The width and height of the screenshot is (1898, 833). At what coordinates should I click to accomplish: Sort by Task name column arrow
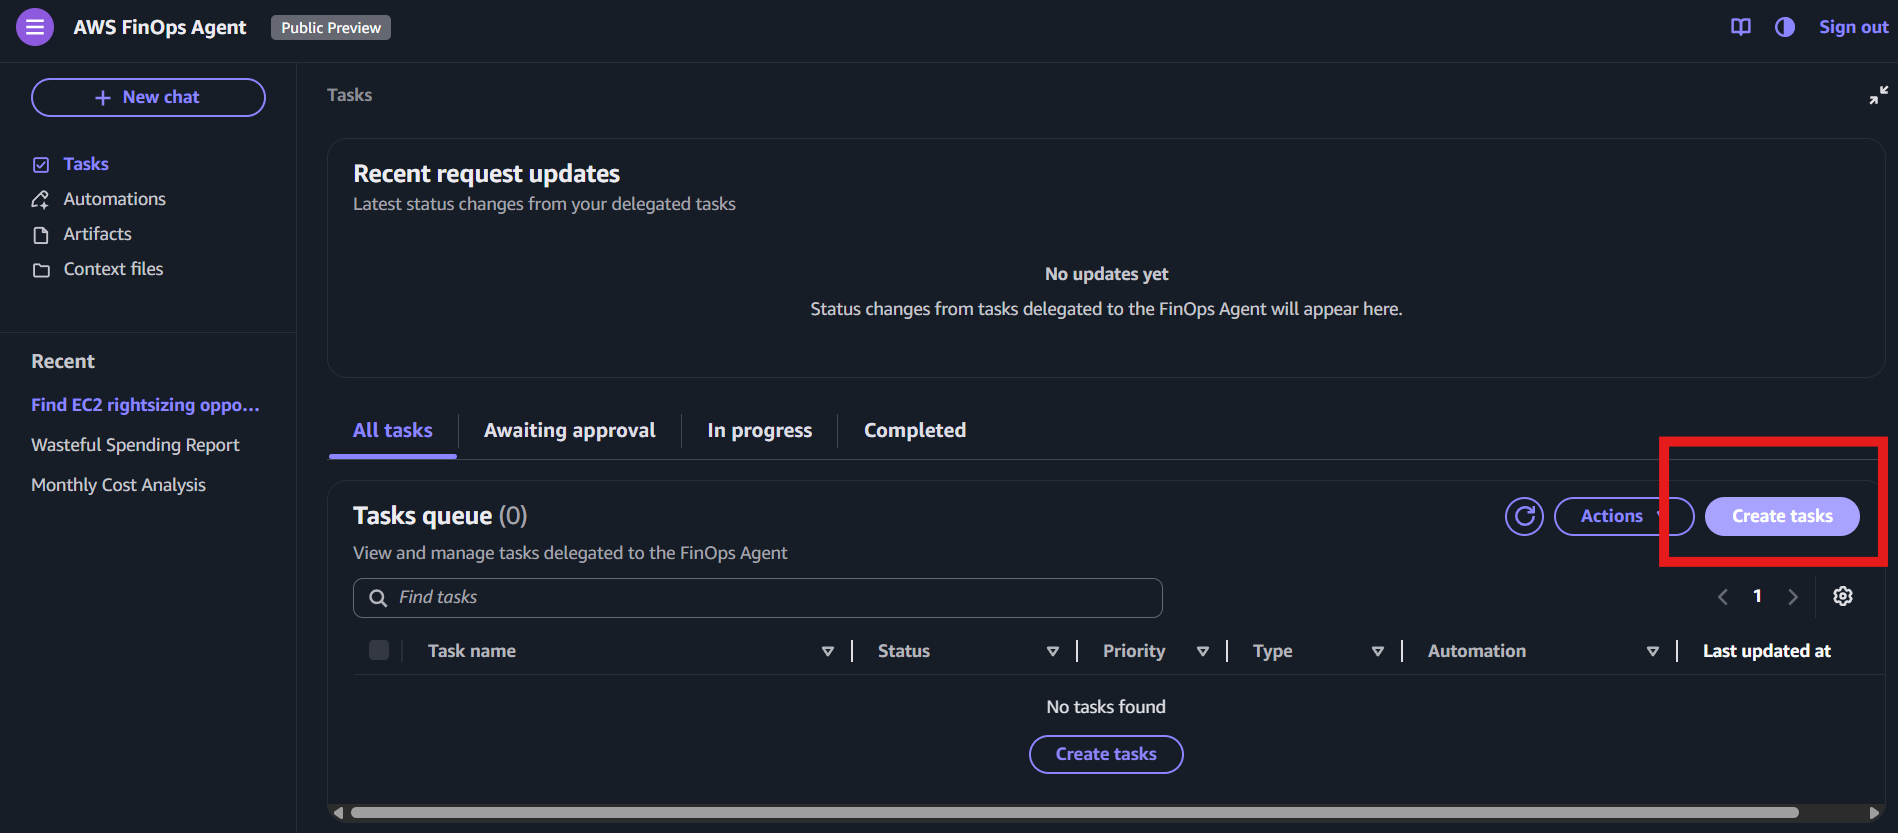tap(828, 651)
